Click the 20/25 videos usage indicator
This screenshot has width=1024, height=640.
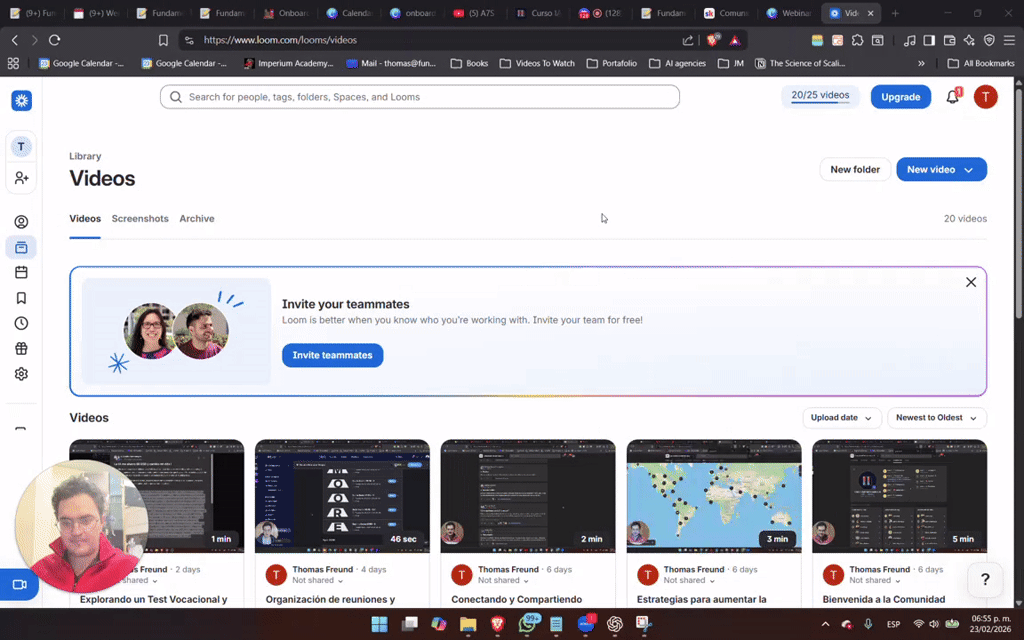click(820, 97)
